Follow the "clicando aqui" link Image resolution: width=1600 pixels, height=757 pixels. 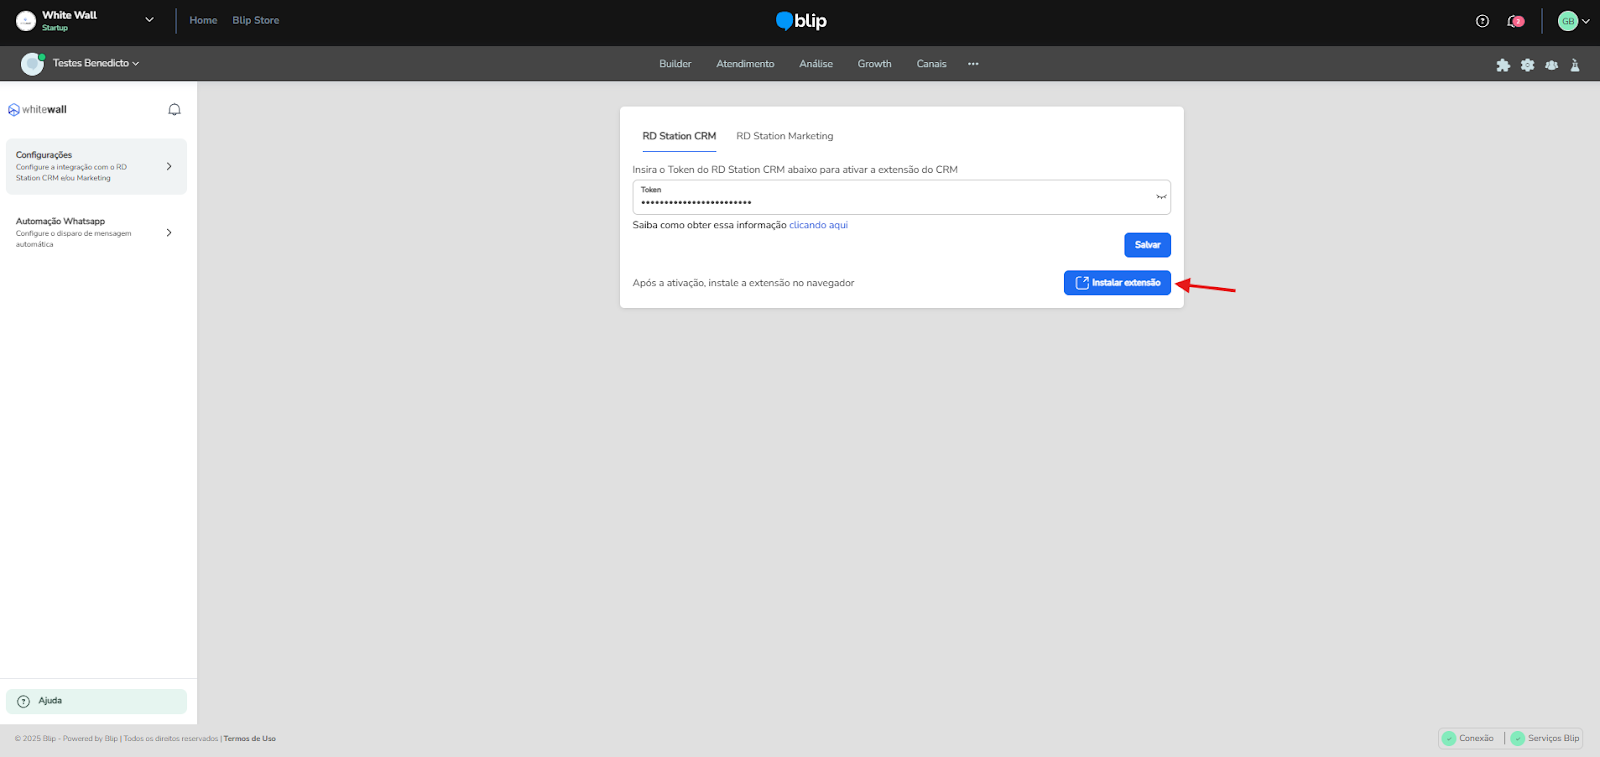(x=818, y=225)
